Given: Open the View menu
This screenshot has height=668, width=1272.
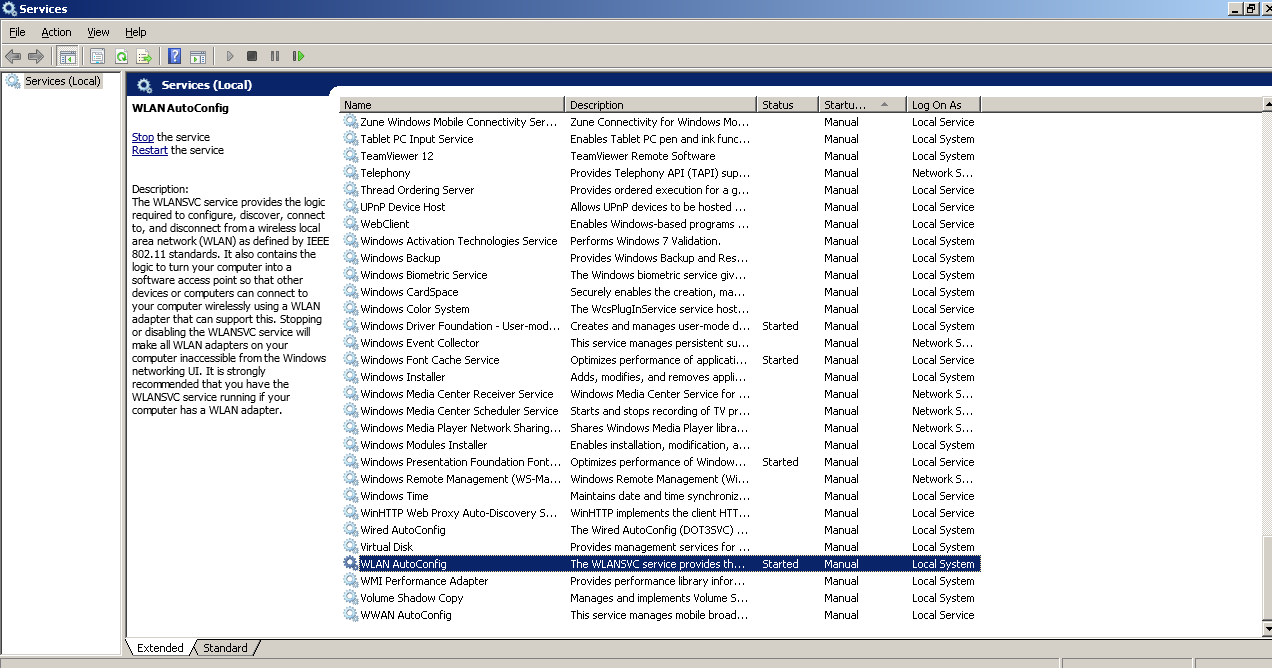Looking at the screenshot, I should (98, 32).
